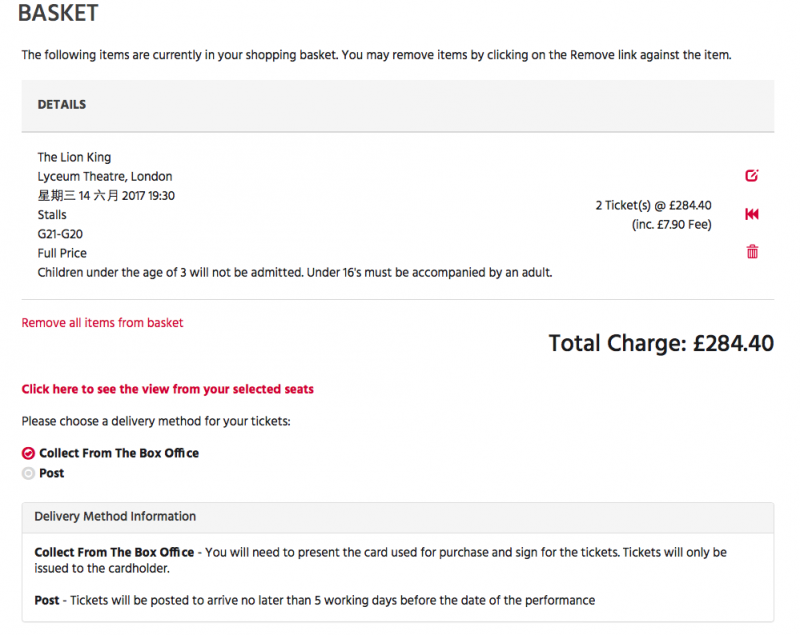Click the Full Price ticket type text
The width and height of the screenshot is (800, 635).
62,253
